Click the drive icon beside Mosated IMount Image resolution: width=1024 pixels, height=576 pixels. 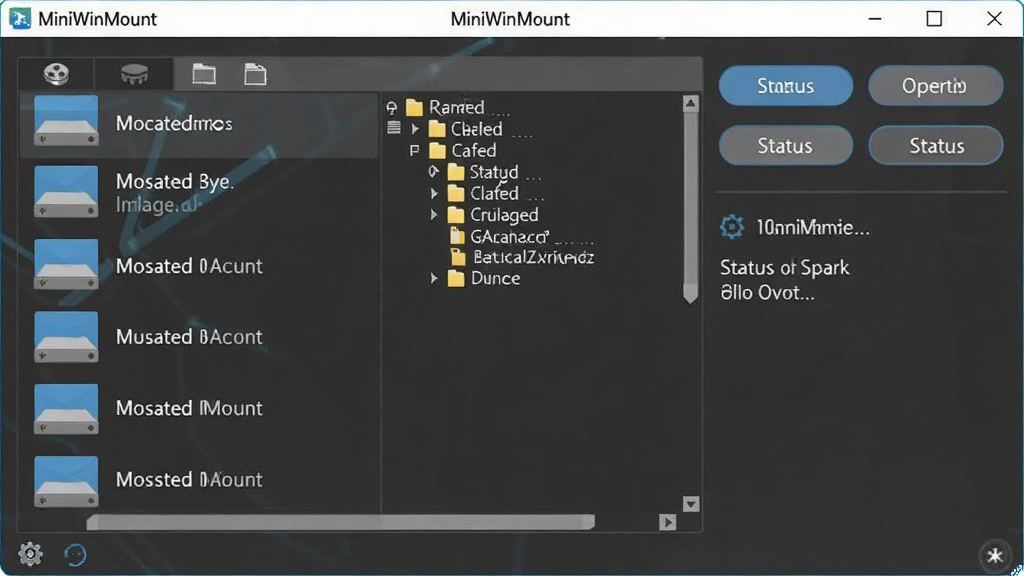tap(66, 409)
